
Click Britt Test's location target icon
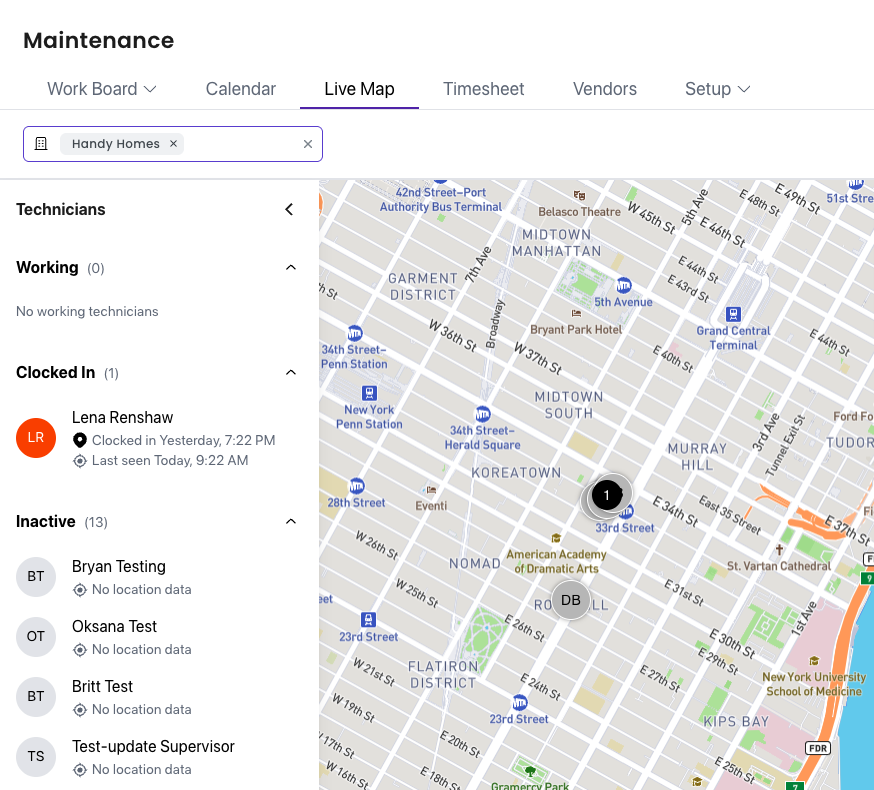[80, 710]
